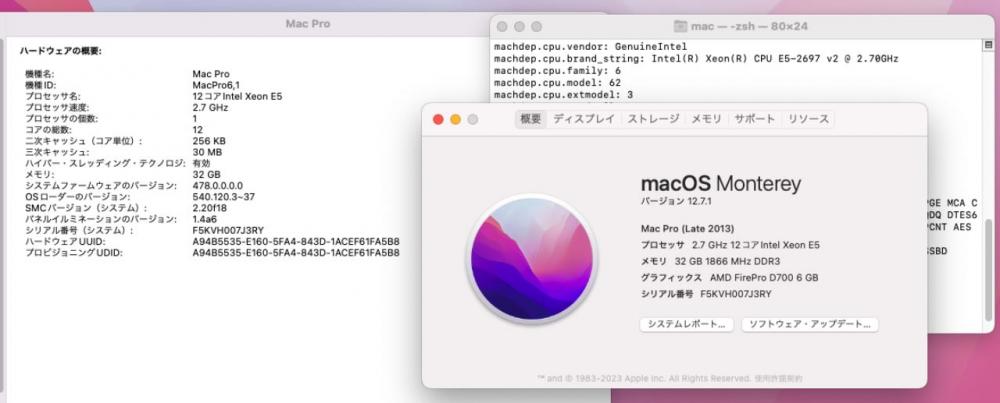Image resolution: width=1000 pixels, height=403 pixels.
Task: Click the machdep.cpu.family line in Terminal
Action: coord(557,71)
